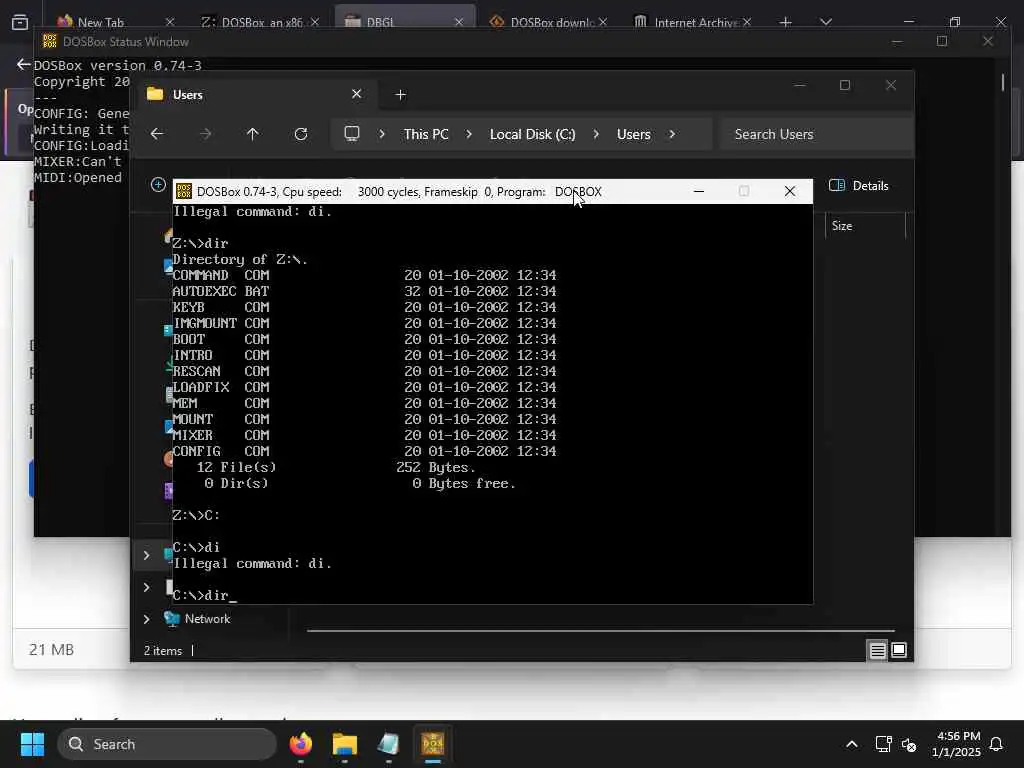Expand chevron after This PC breadcrumb
This screenshot has height=768, width=1024.
click(x=469, y=134)
